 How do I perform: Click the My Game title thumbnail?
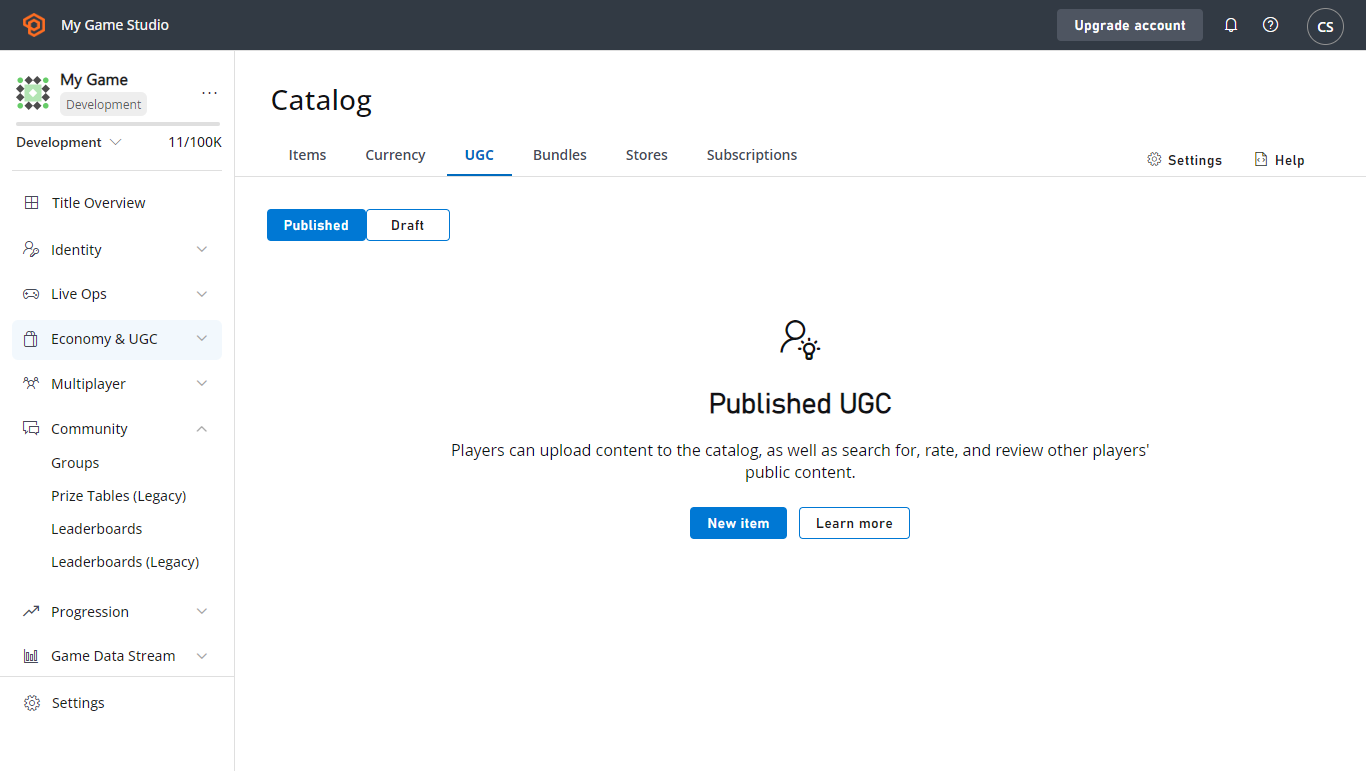(33, 93)
